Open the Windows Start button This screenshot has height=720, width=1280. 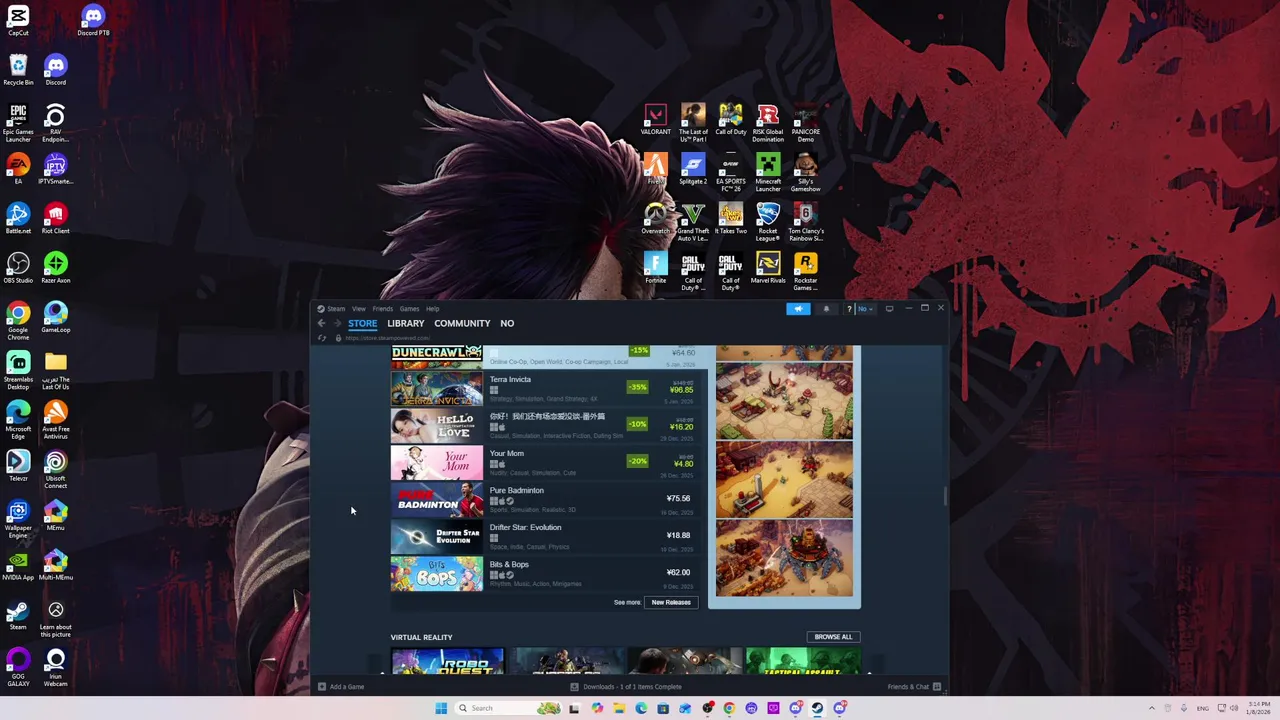click(441, 708)
